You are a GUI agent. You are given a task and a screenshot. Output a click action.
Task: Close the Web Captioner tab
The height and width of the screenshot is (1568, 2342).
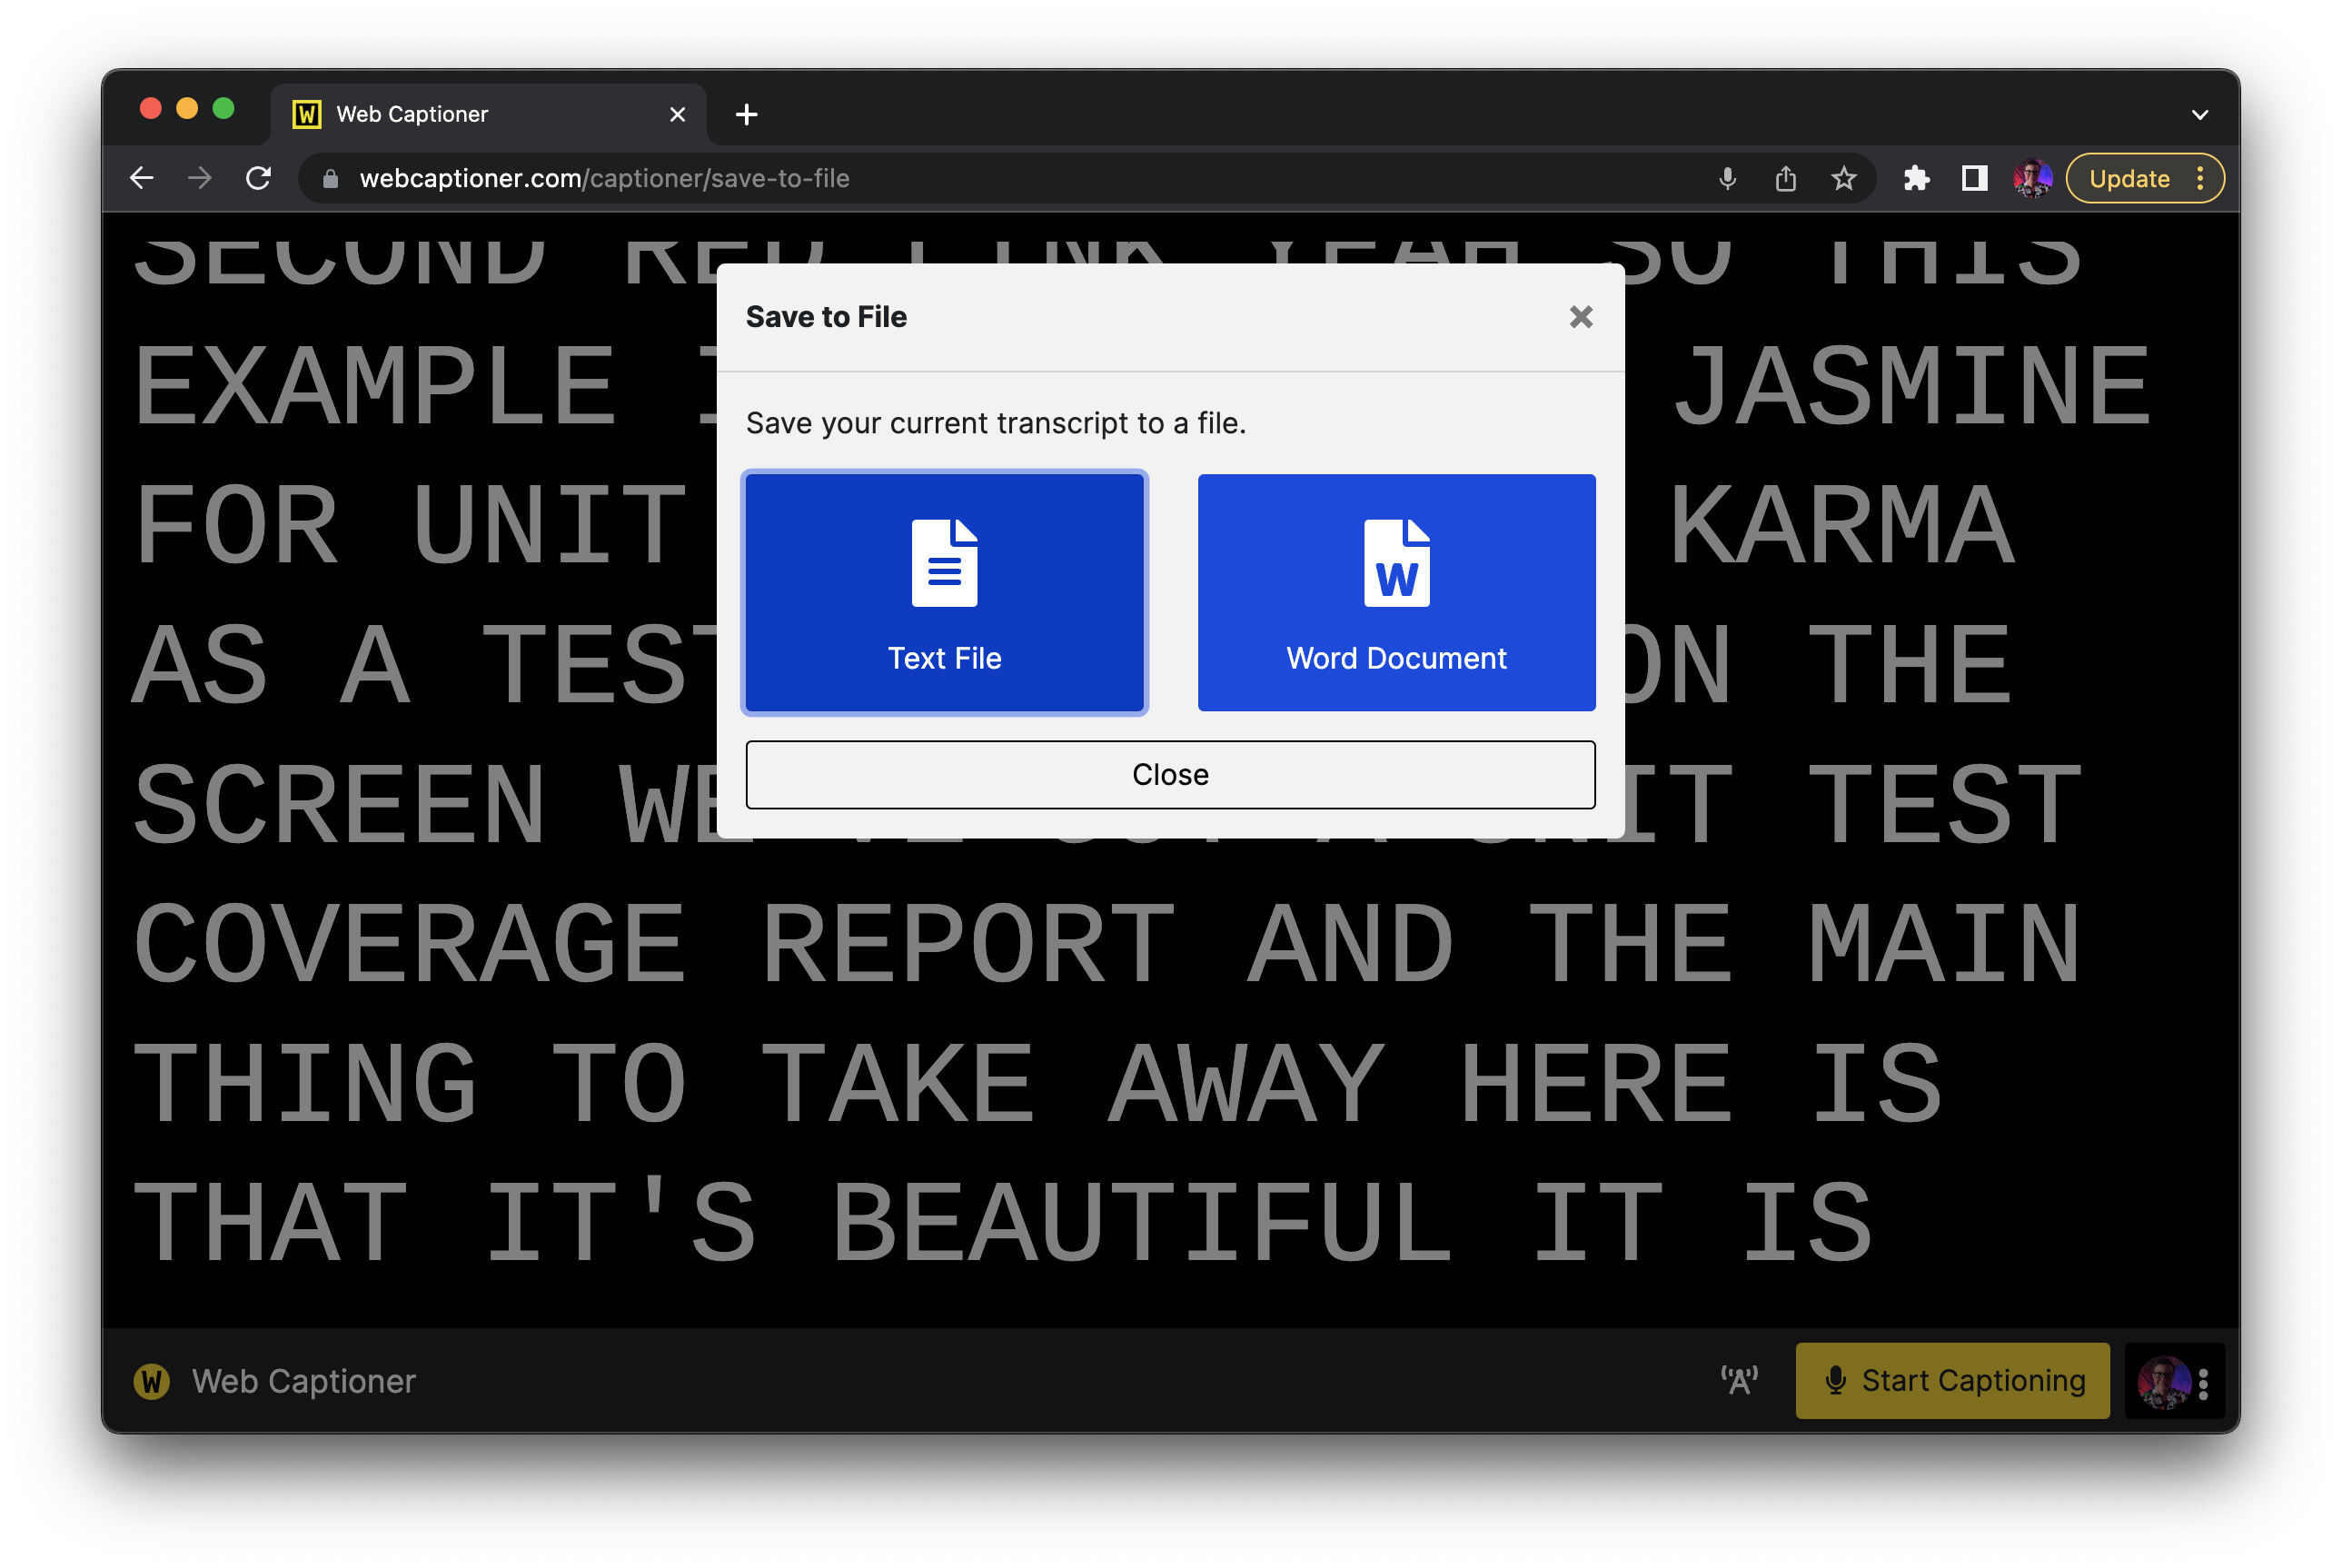[677, 114]
